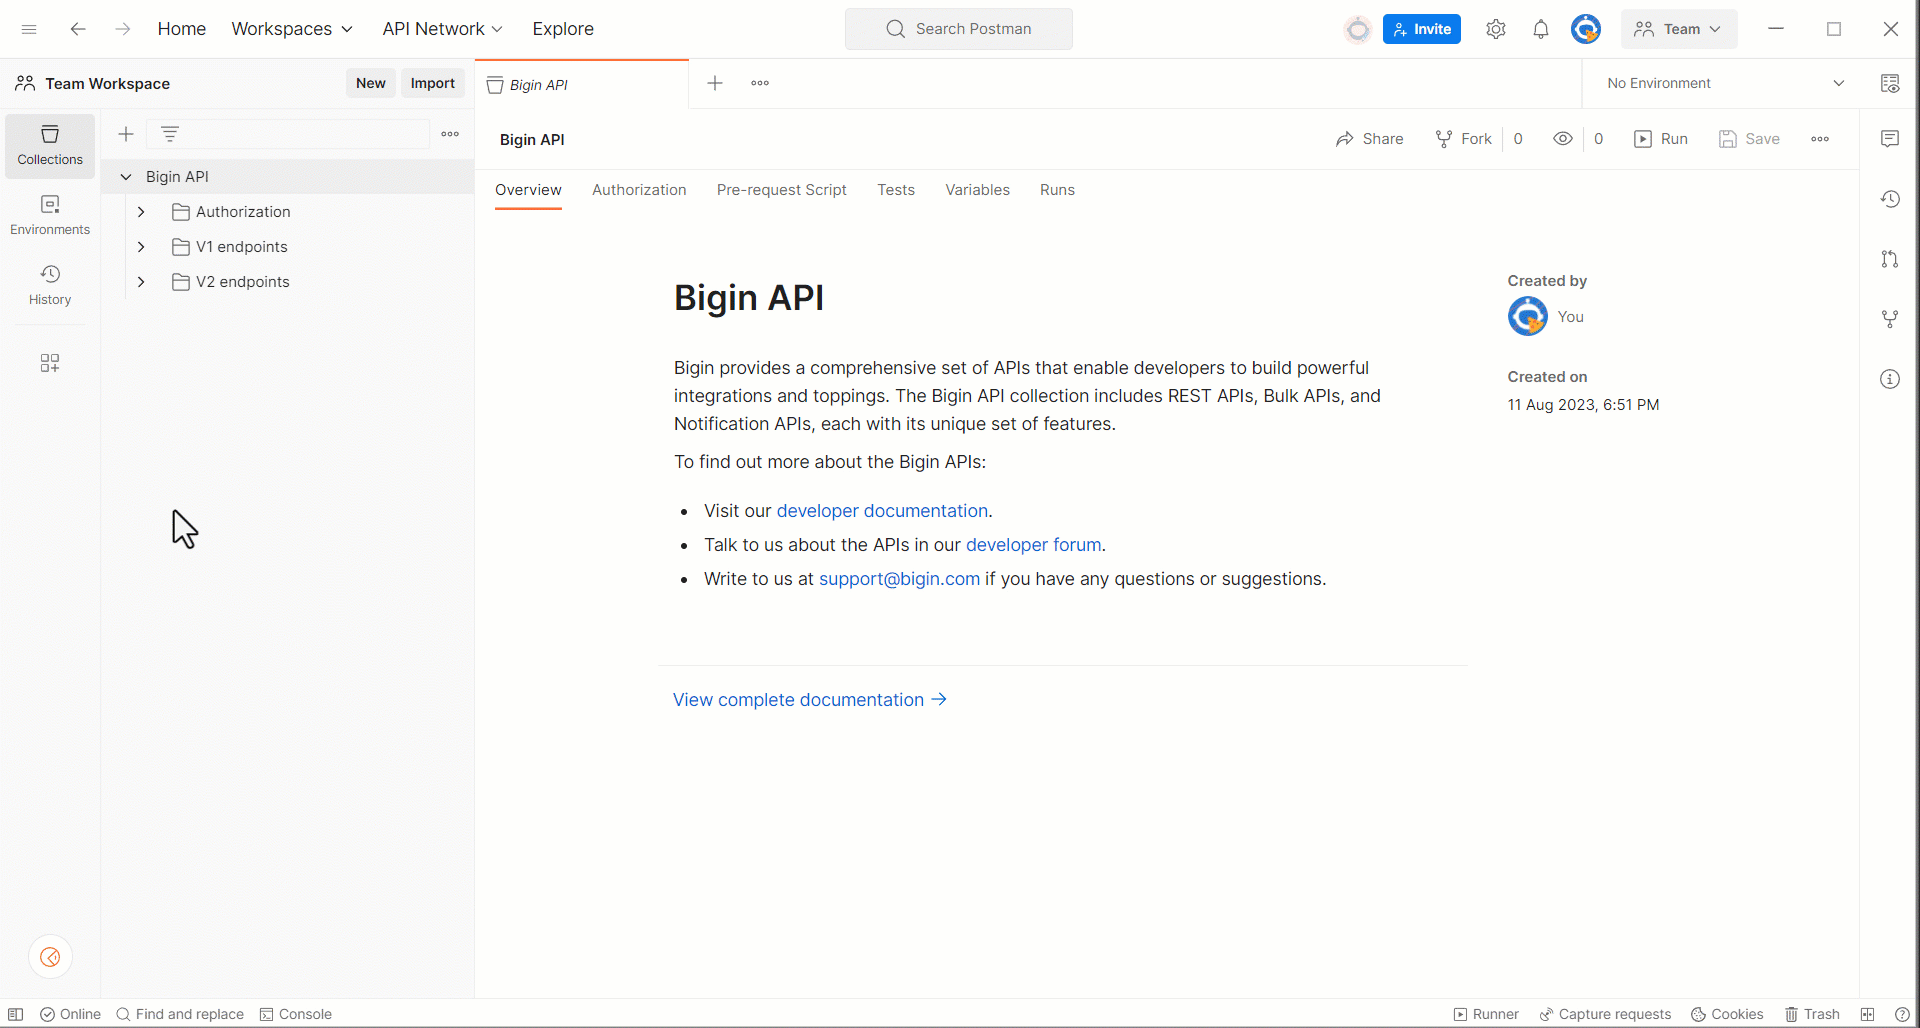Image resolution: width=1920 pixels, height=1028 pixels.
Task: Open environment quick look icon
Action: click(1890, 83)
